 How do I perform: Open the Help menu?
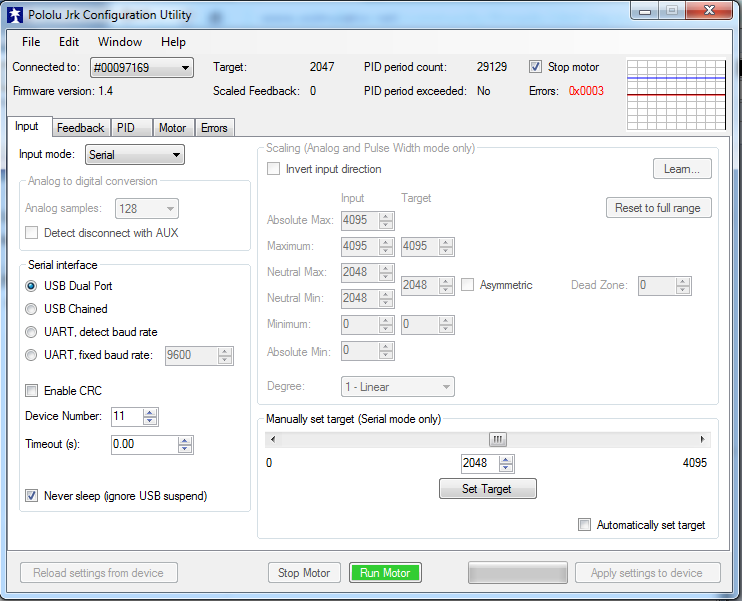(x=173, y=42)
